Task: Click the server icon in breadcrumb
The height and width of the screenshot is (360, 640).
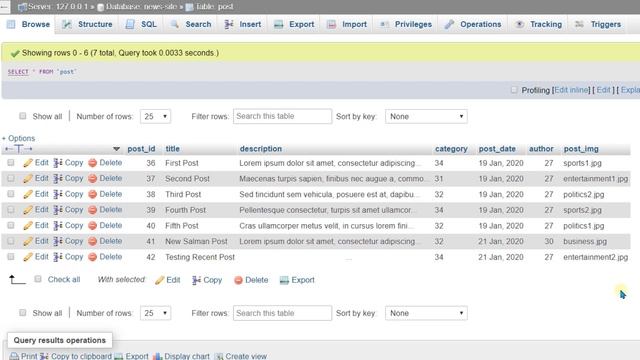Action: (x=22, y=7)
